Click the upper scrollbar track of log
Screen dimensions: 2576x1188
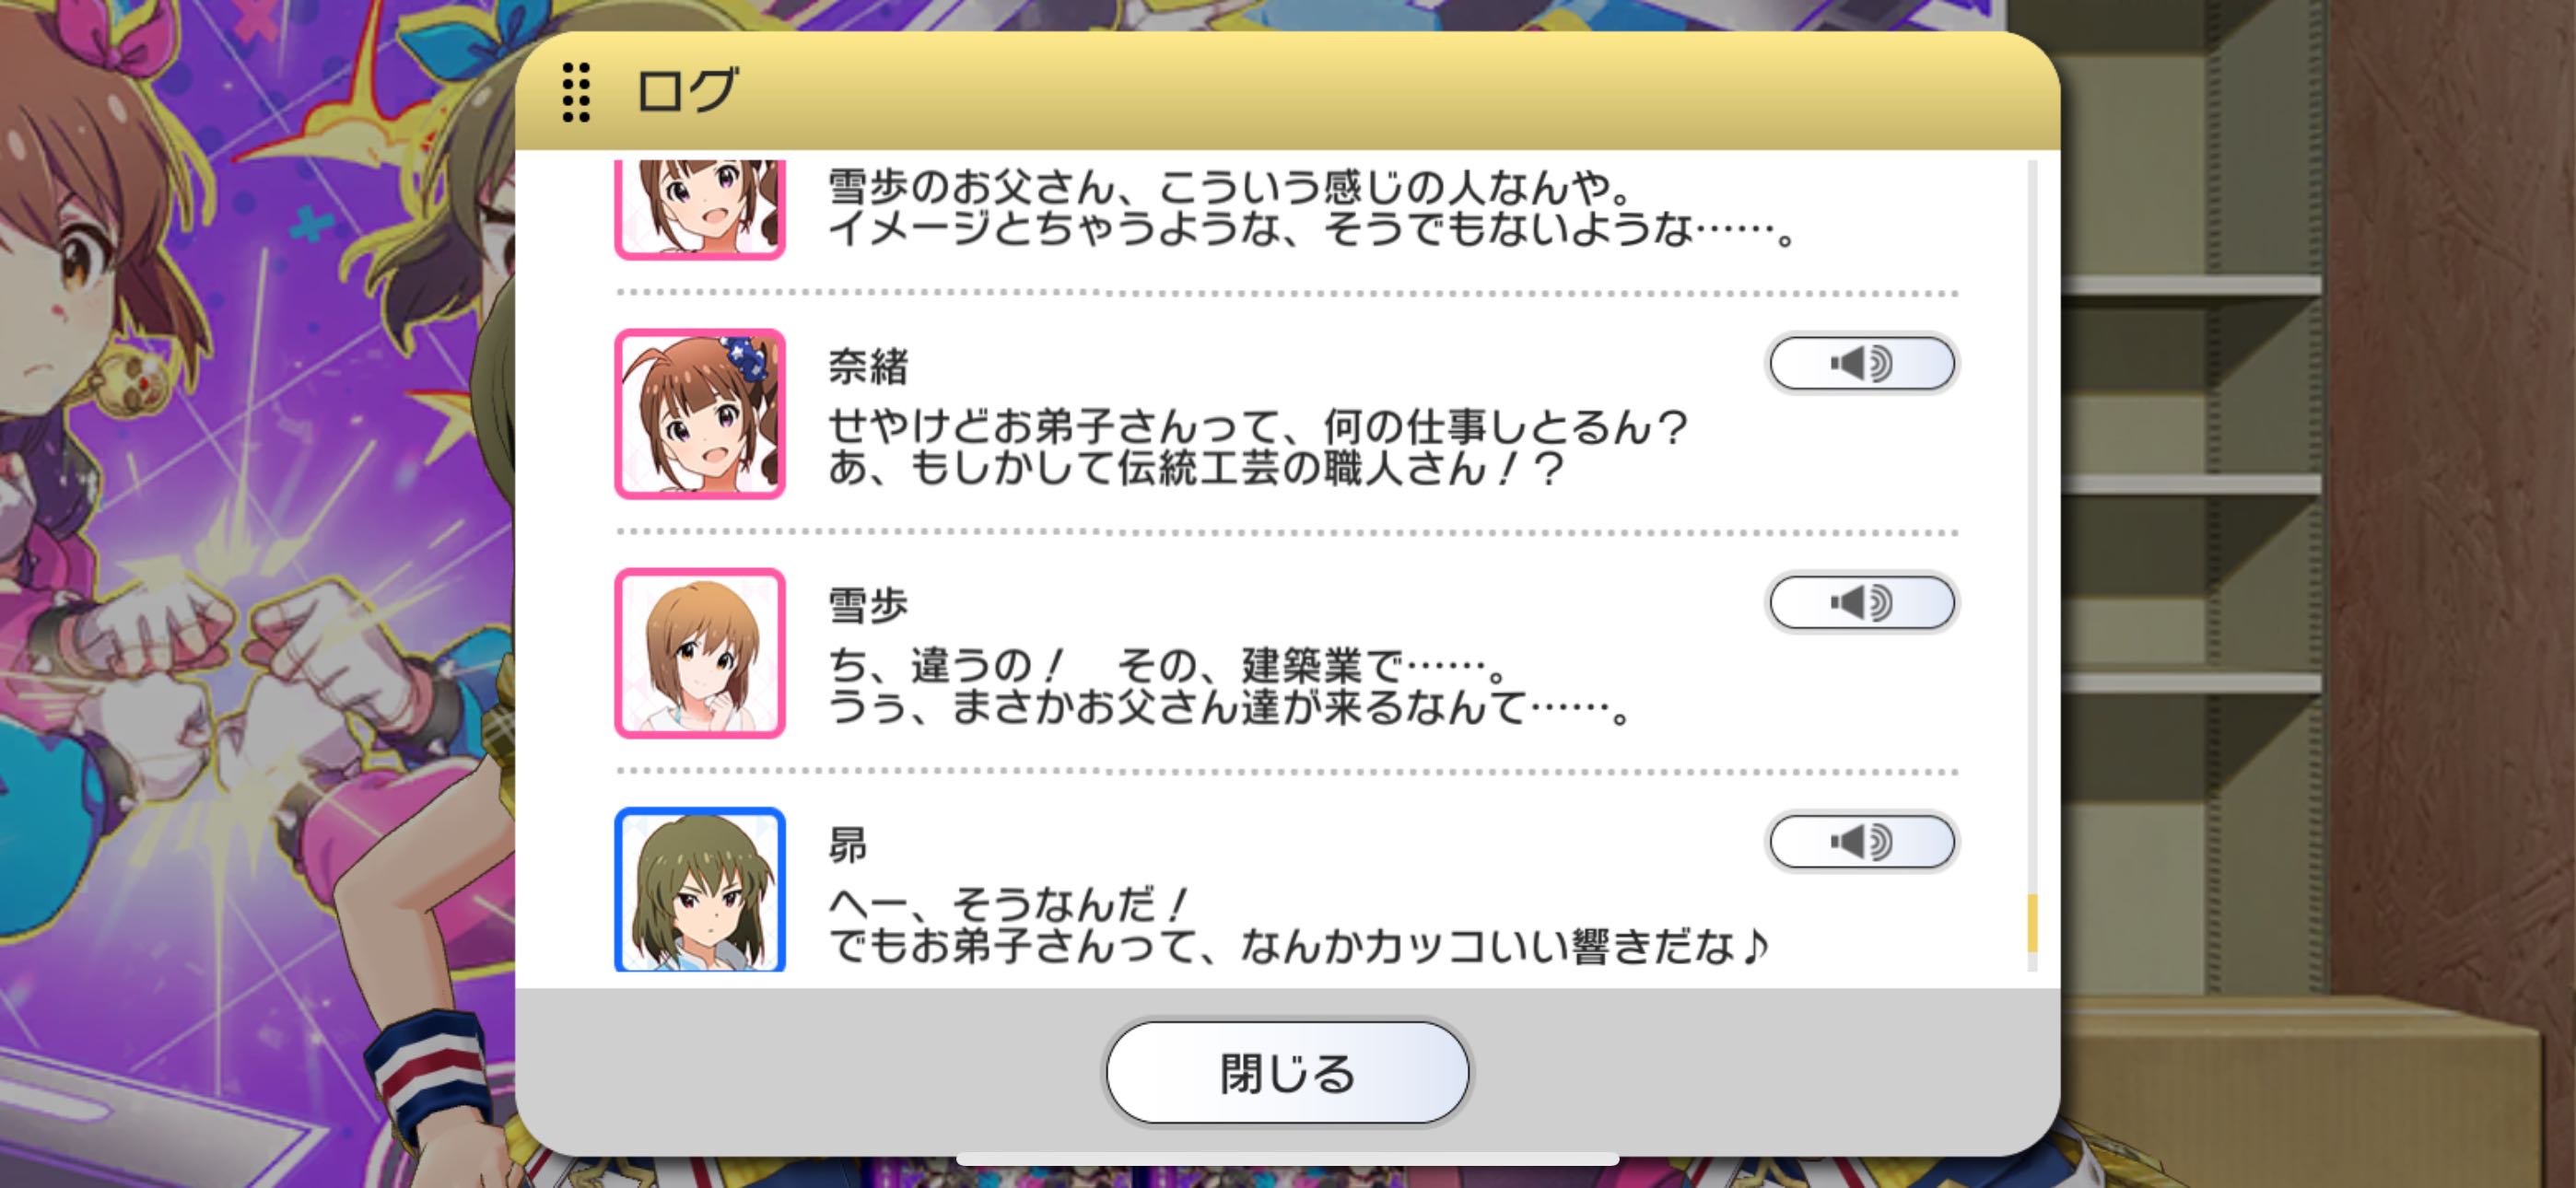tap(2031, 520)
